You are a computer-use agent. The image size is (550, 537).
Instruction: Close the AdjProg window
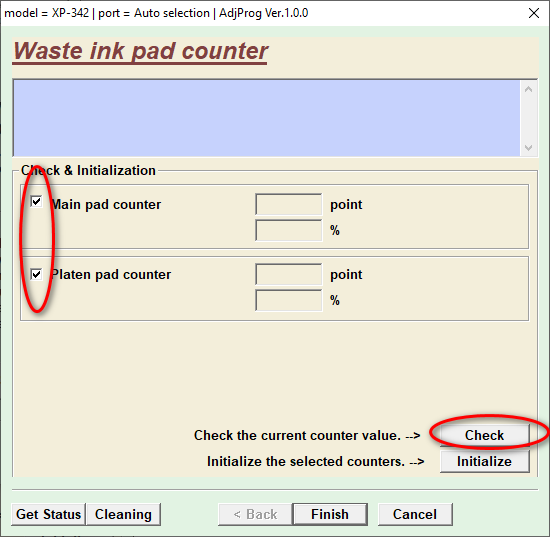tap(534, 13)
